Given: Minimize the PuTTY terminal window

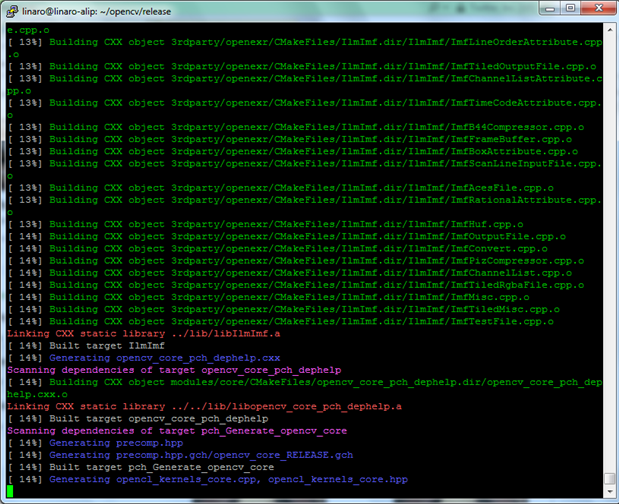Looking at the screenshot, I should pyautogui.click(x=550, y=8).
